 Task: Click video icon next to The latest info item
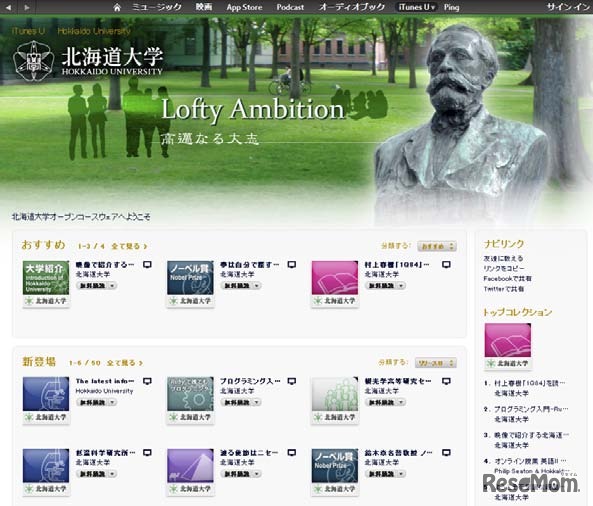(x=147, y=381)
